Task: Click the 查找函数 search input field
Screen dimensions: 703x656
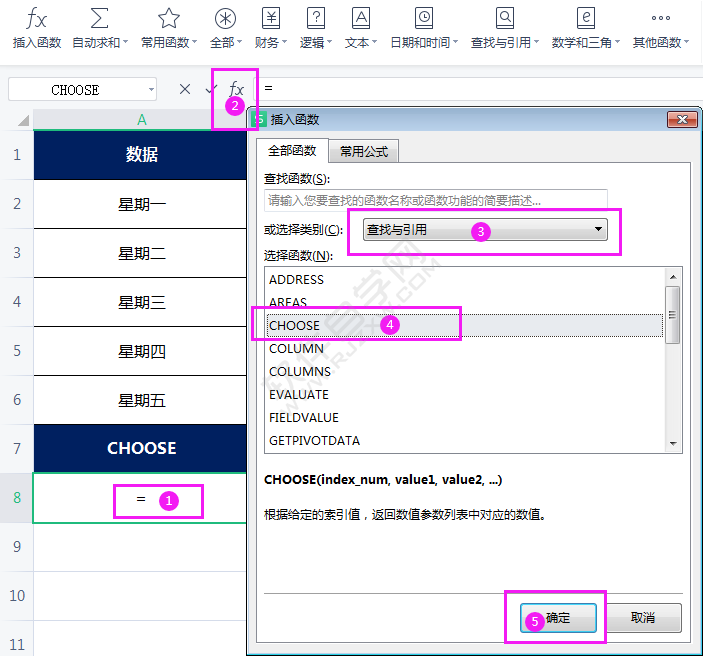Action: click(x=436, y=200)
